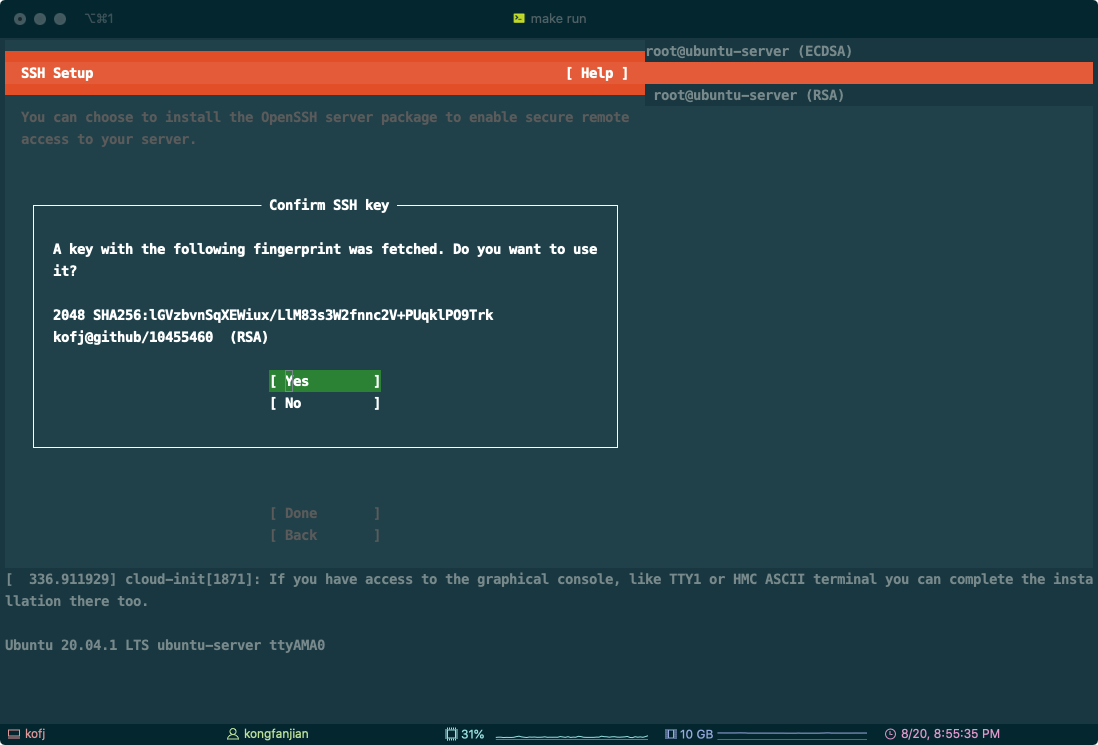The width and height of the screenshot is (1098, 745).
Task: Click the memory icon beside 10 GB
Action: (671, 734)
